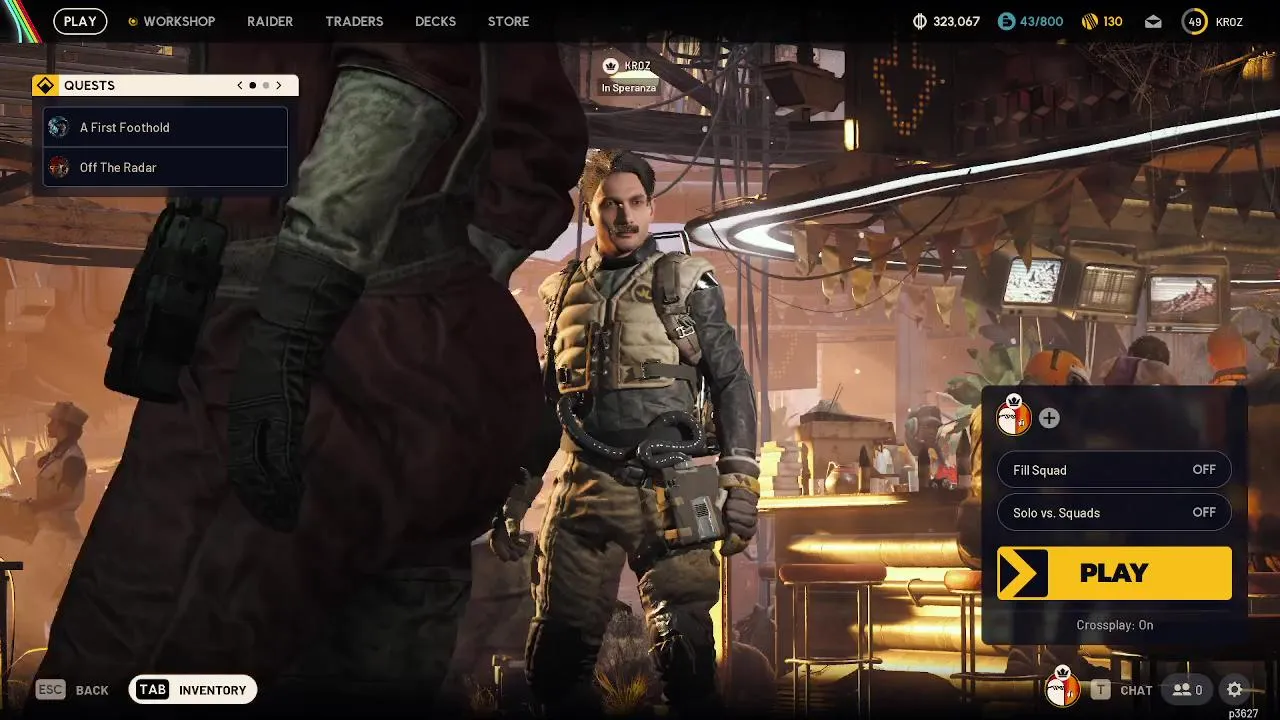
Task: Open the friends list icon showing 0
Action: click(x=1187, y=690)
